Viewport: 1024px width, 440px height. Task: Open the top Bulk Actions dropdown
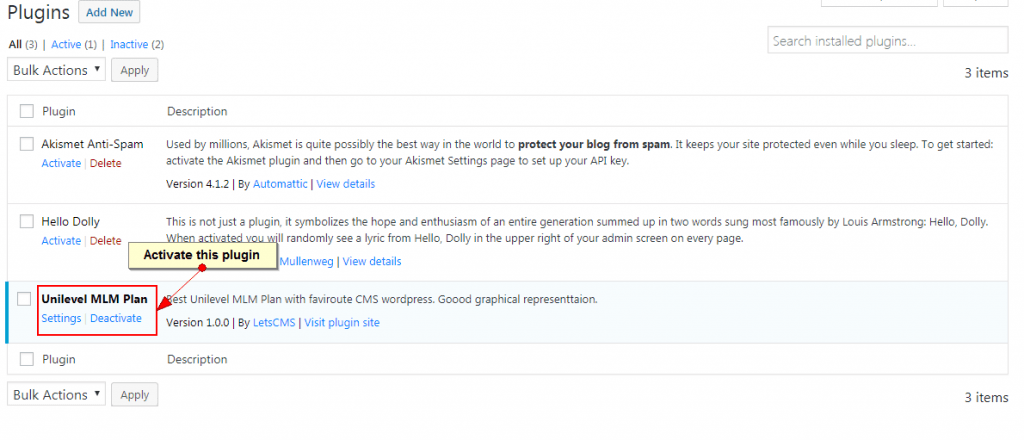(56, 70)
